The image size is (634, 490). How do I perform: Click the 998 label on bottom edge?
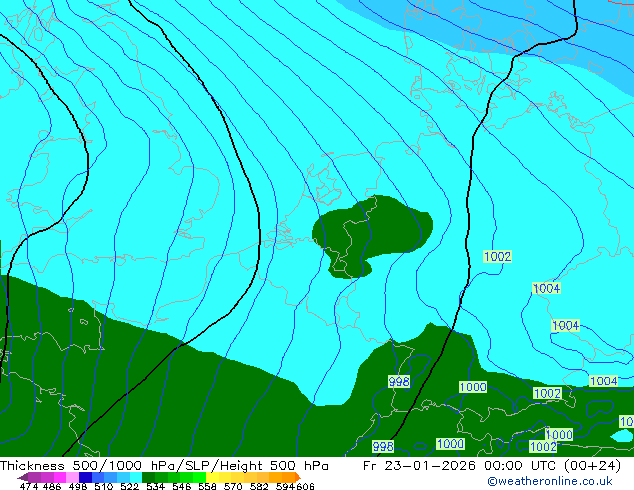tap(383, 446)
